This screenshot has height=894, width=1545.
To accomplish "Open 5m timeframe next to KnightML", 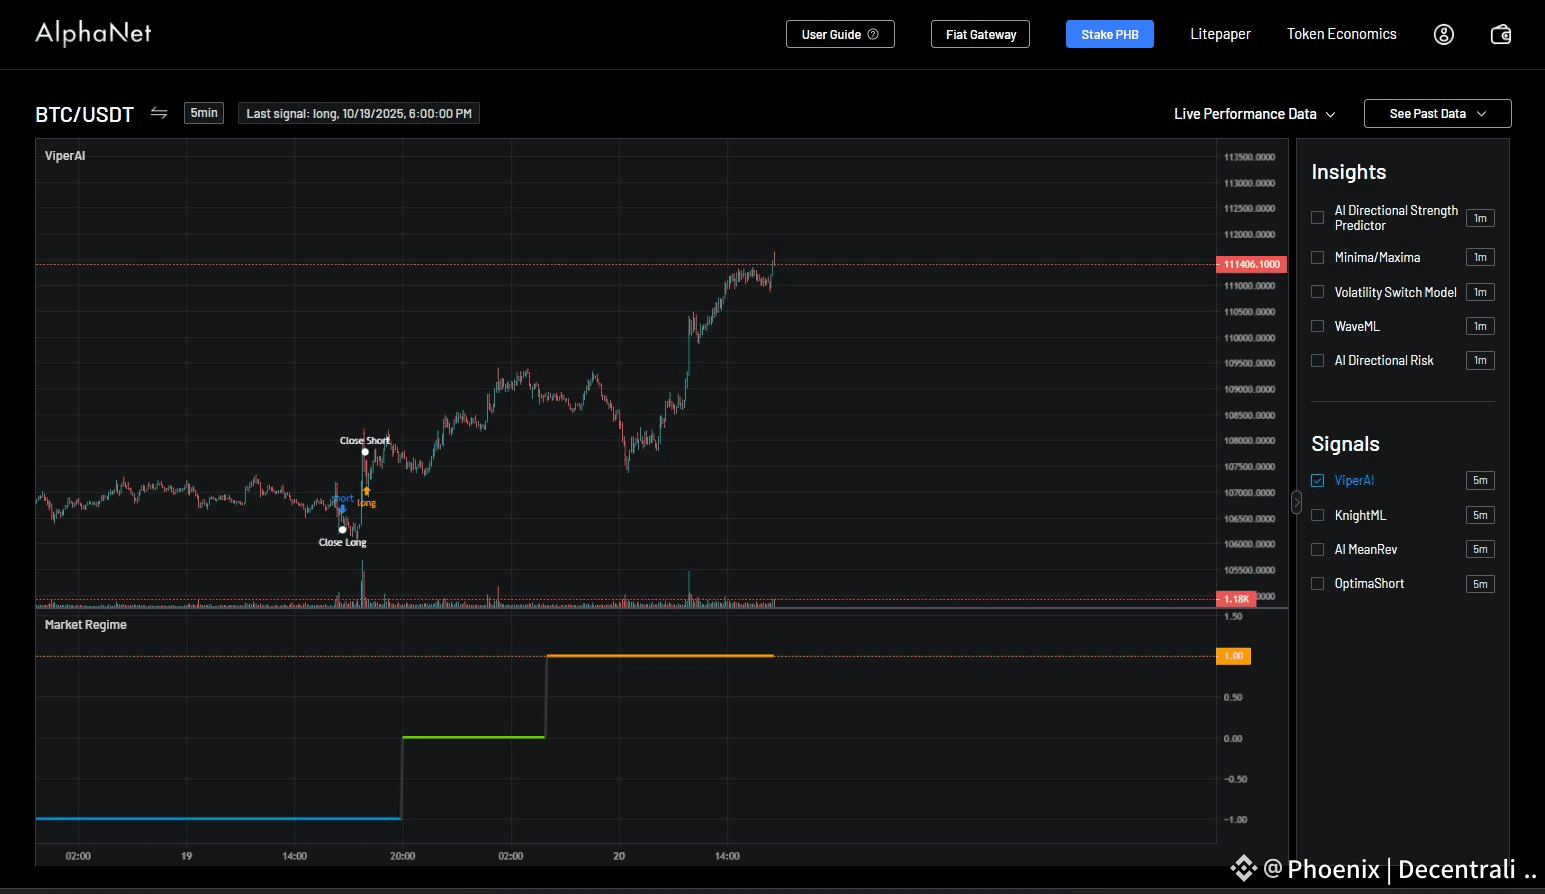I will coord(1480,515).
